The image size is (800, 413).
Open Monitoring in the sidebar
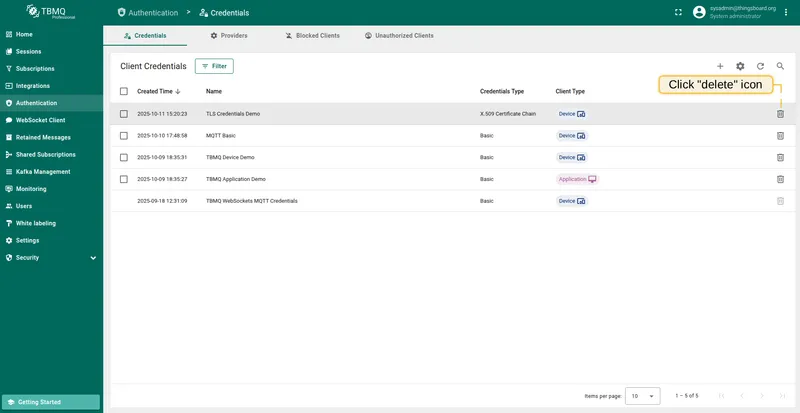point(51,189)
